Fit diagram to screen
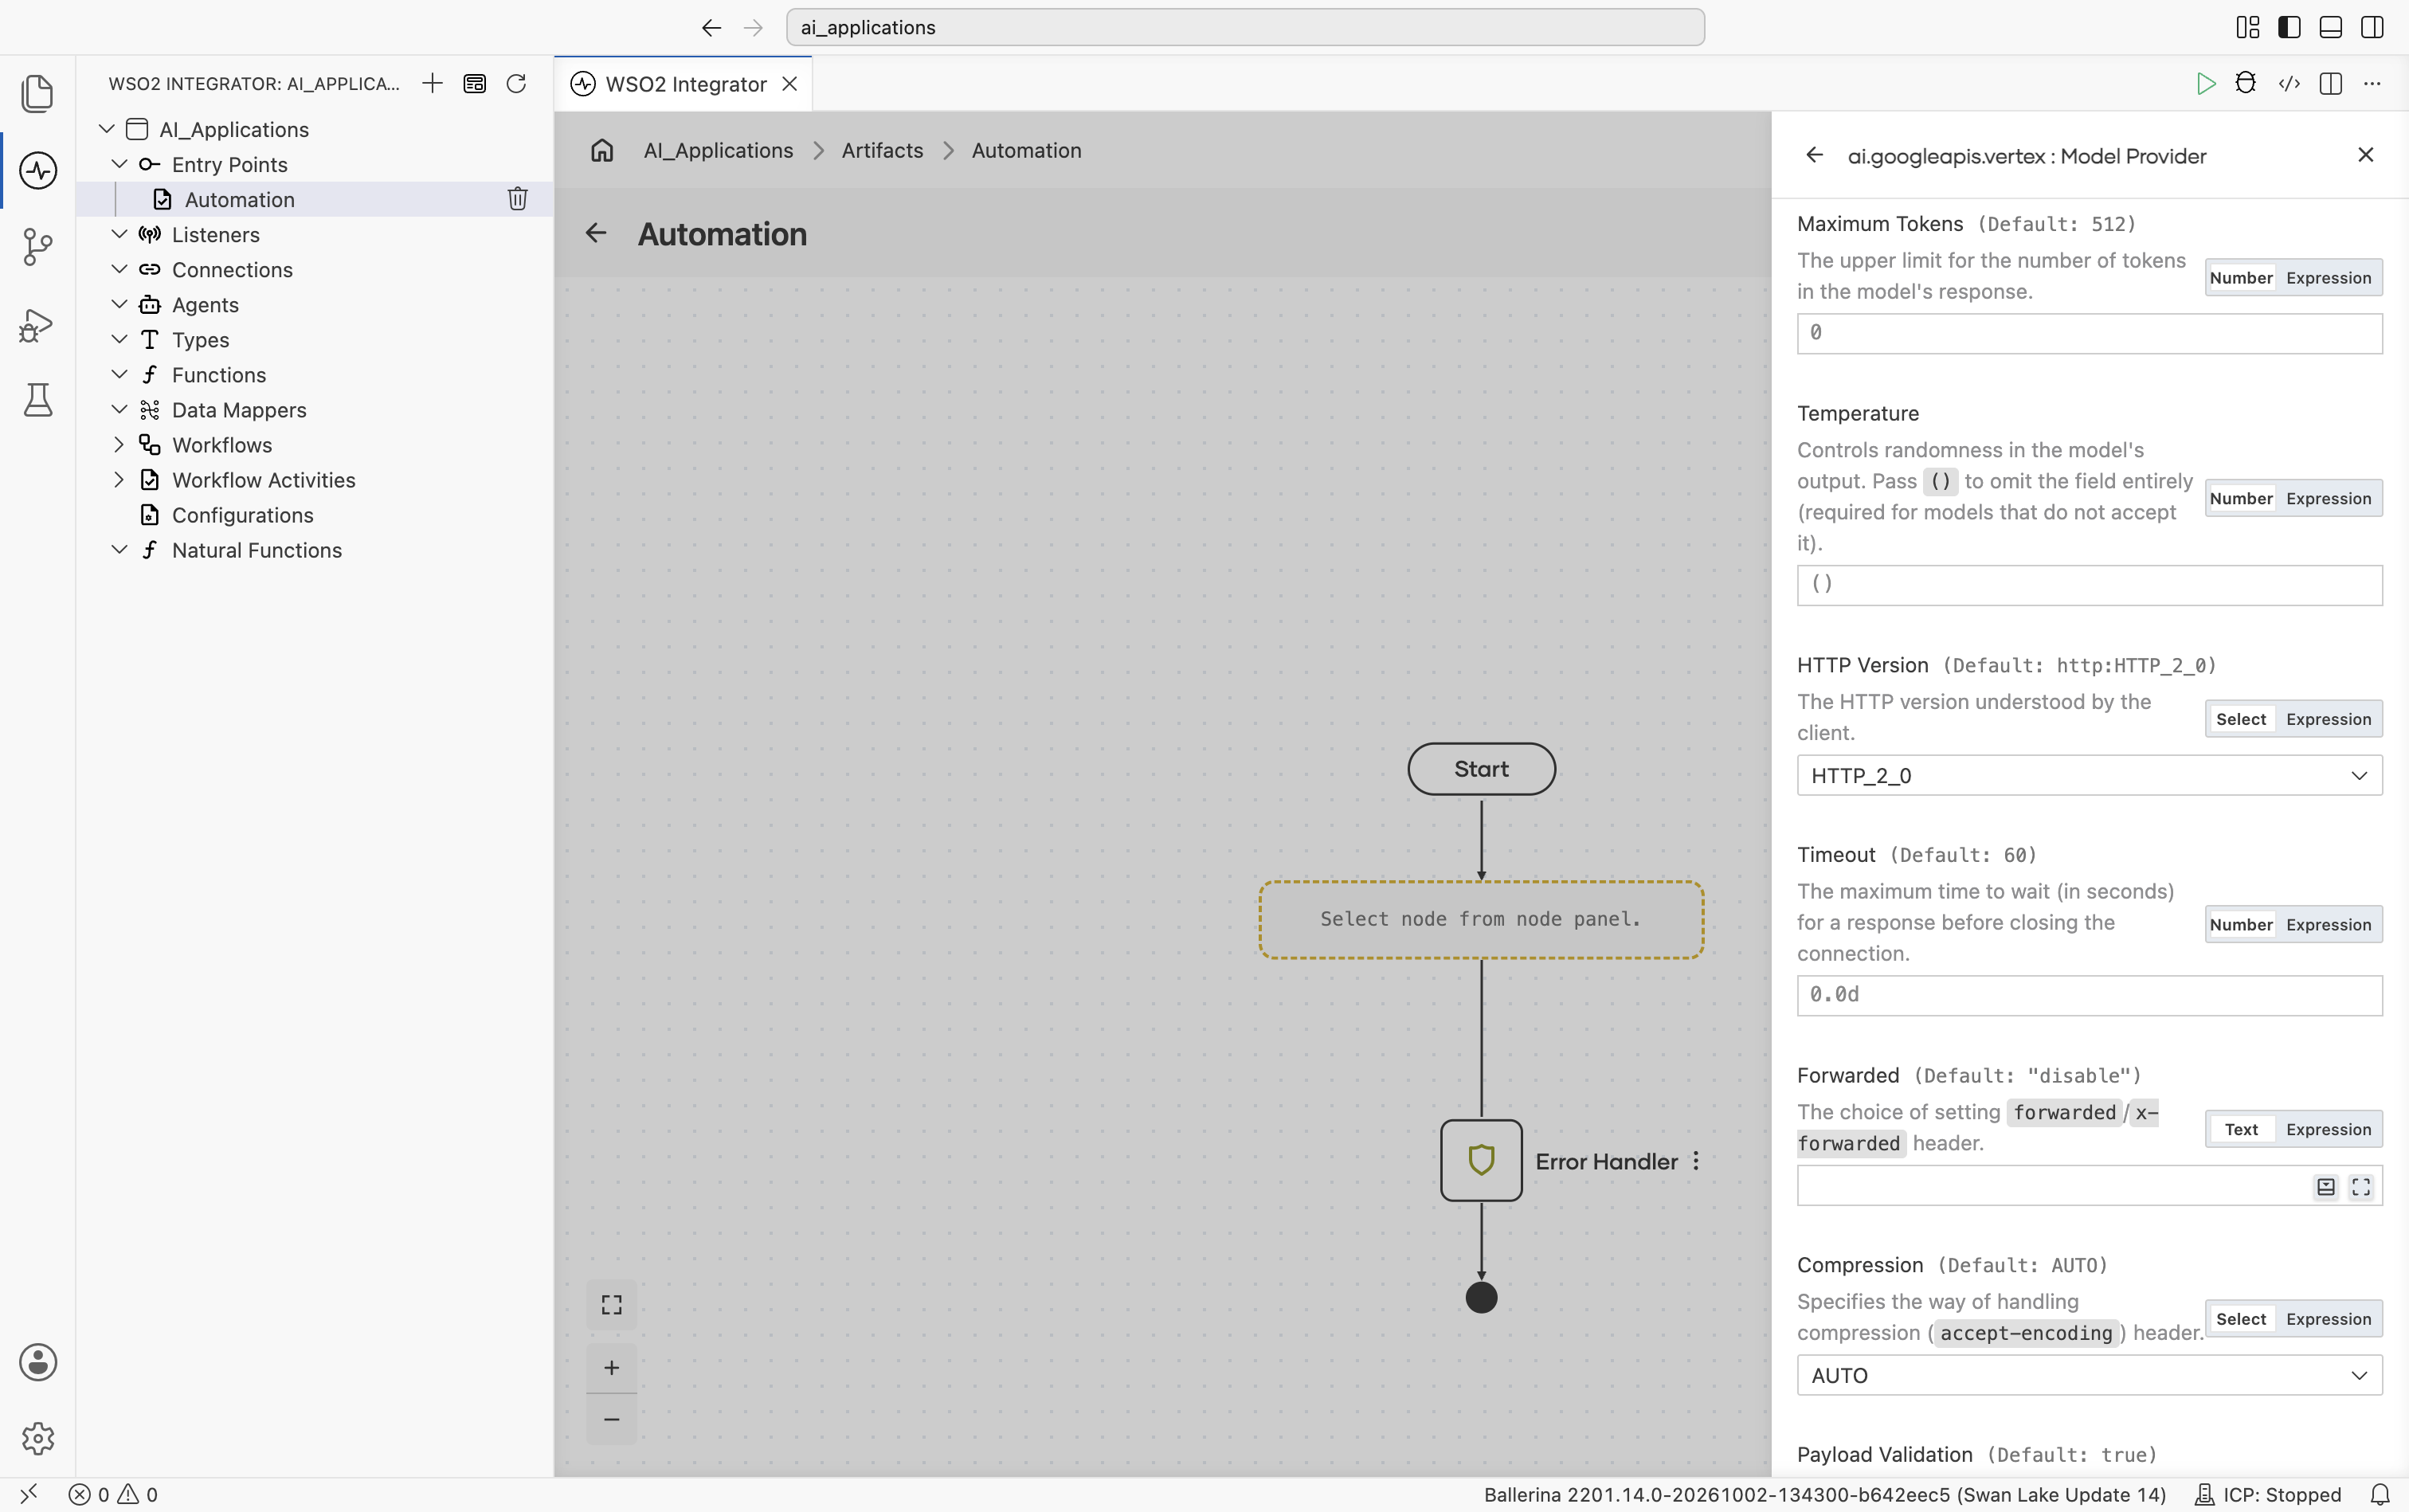 [611, 1305]
